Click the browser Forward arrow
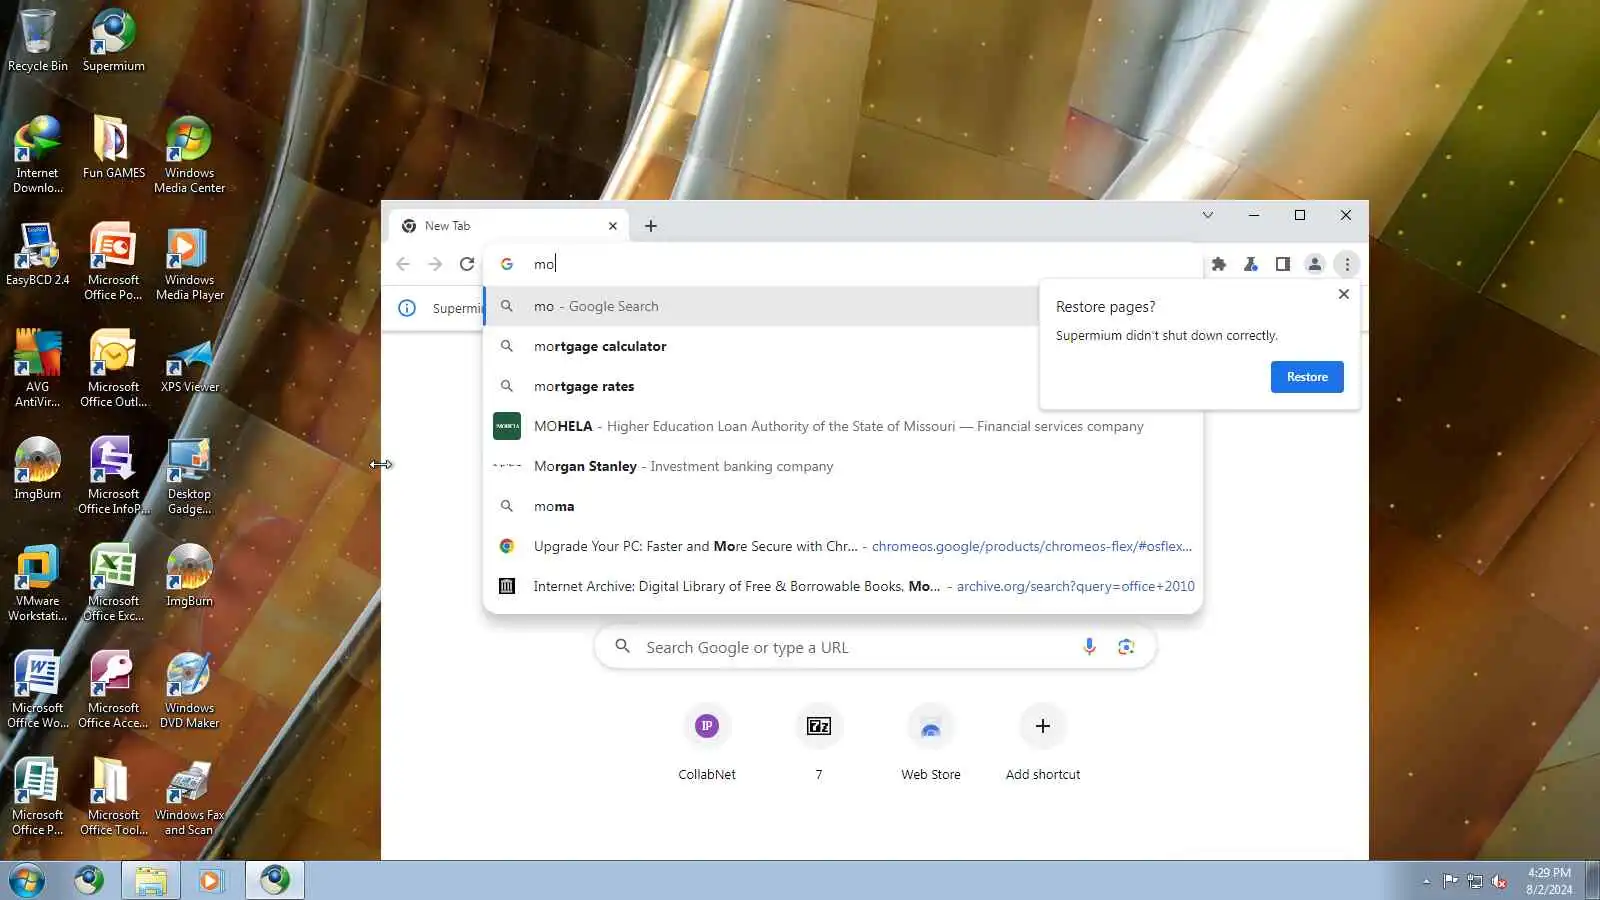The image size is (1600, 900). click(x=435, y=264)
